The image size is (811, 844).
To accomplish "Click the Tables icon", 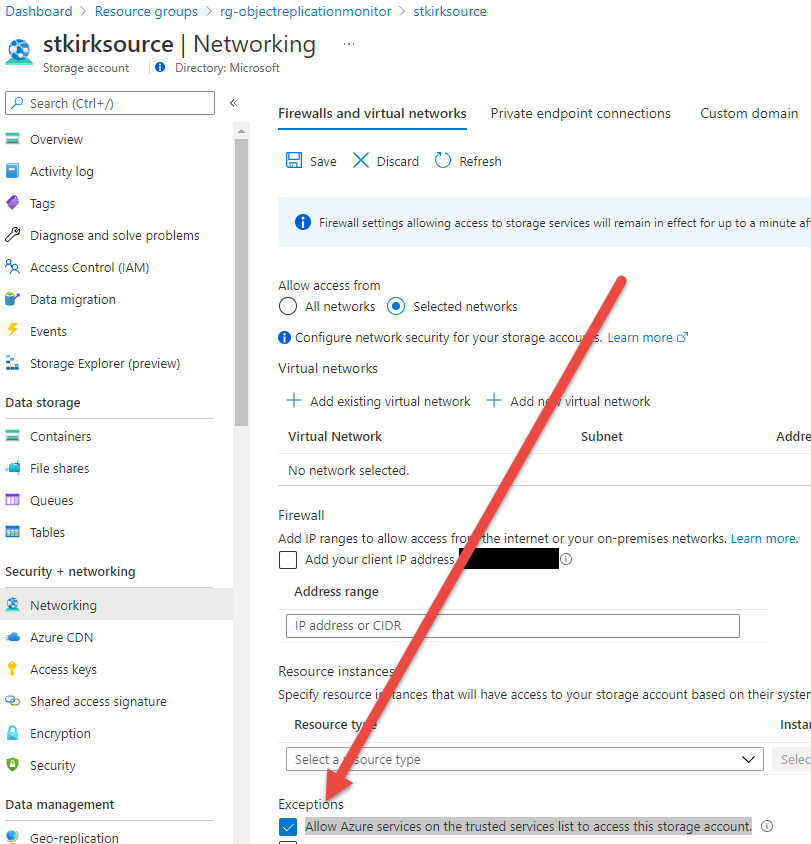I will [12, 532].
